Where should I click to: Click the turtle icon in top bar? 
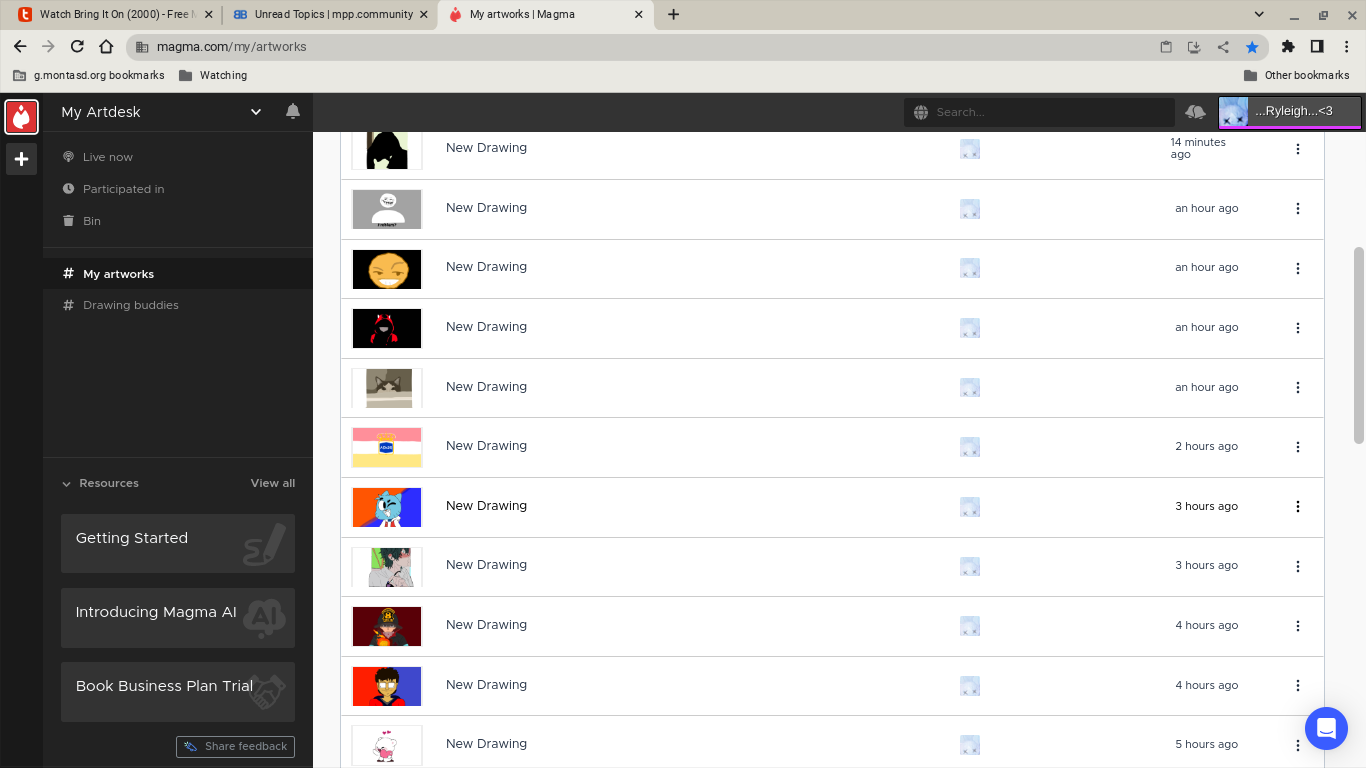click(1195, 112)
